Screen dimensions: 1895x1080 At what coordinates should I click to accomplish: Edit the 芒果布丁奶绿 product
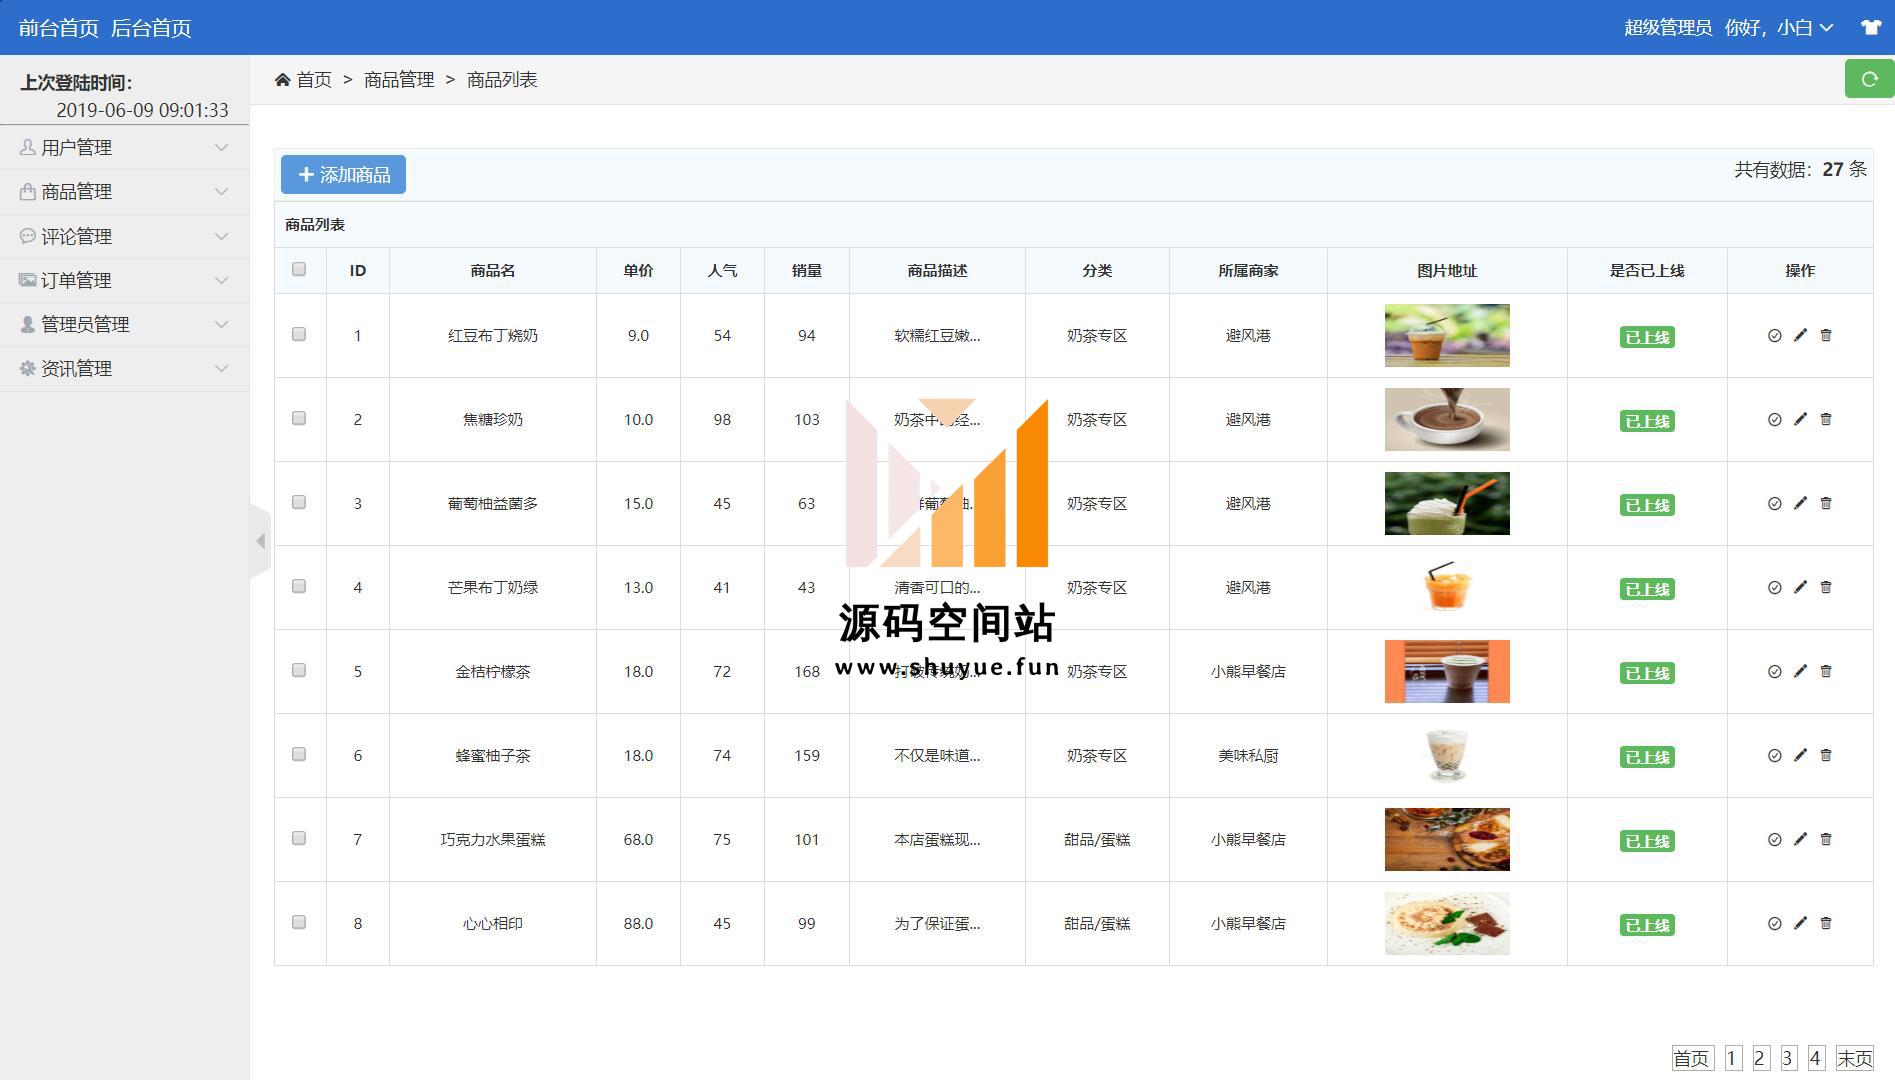[1800, 587]
